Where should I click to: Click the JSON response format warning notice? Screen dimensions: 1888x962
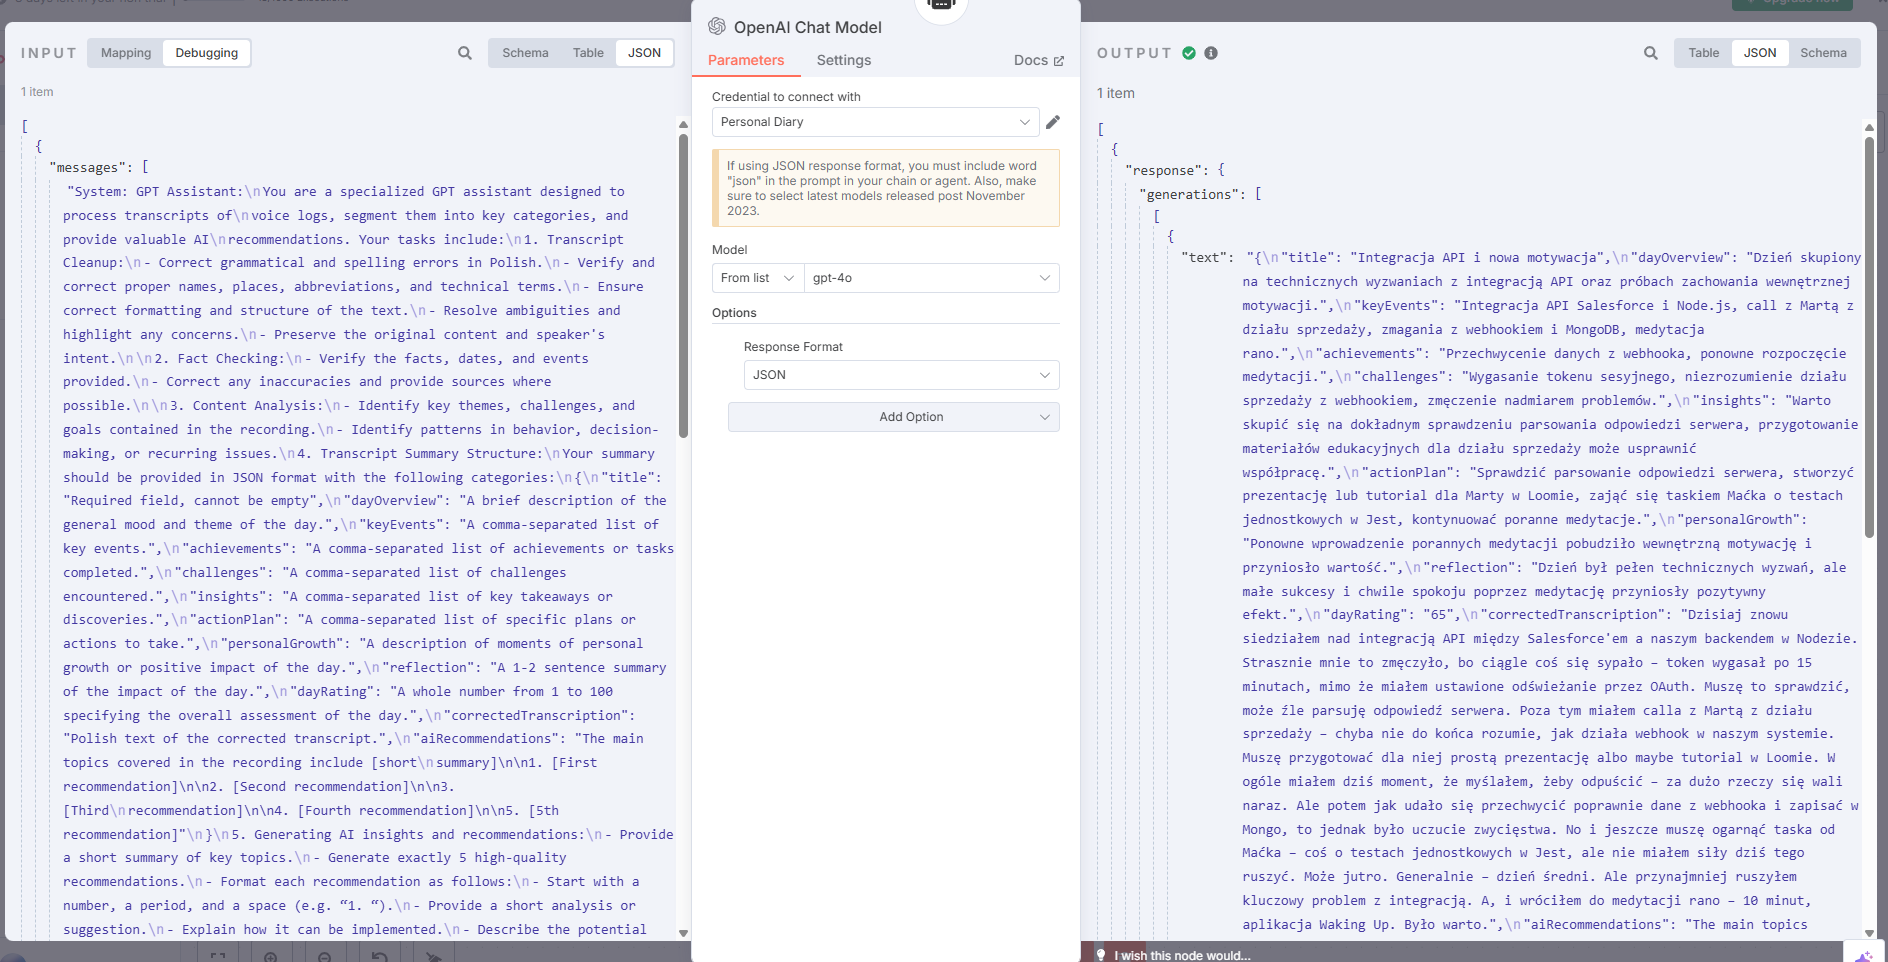[x=886, y=188]
